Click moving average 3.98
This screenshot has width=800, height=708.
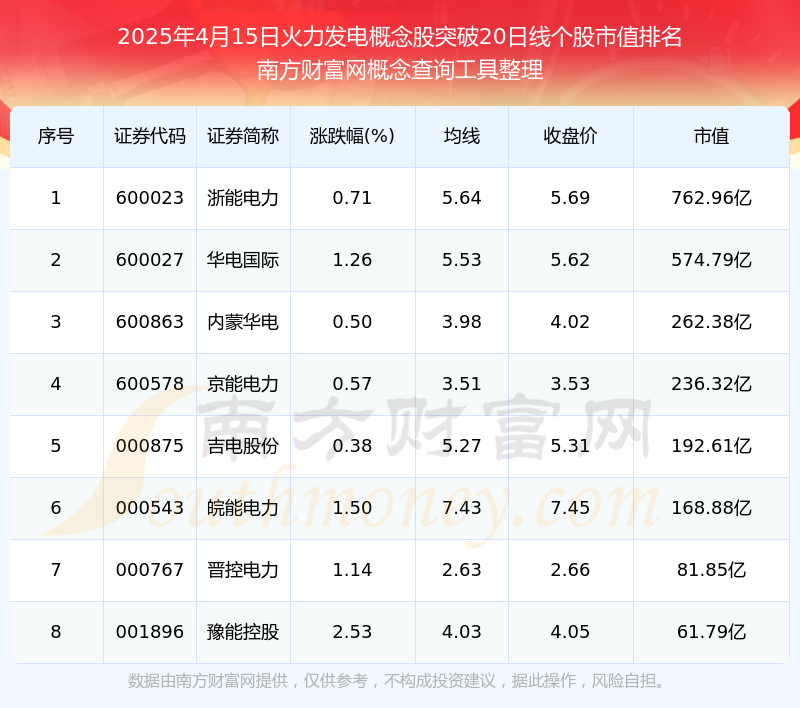click(x=462, y=322)
